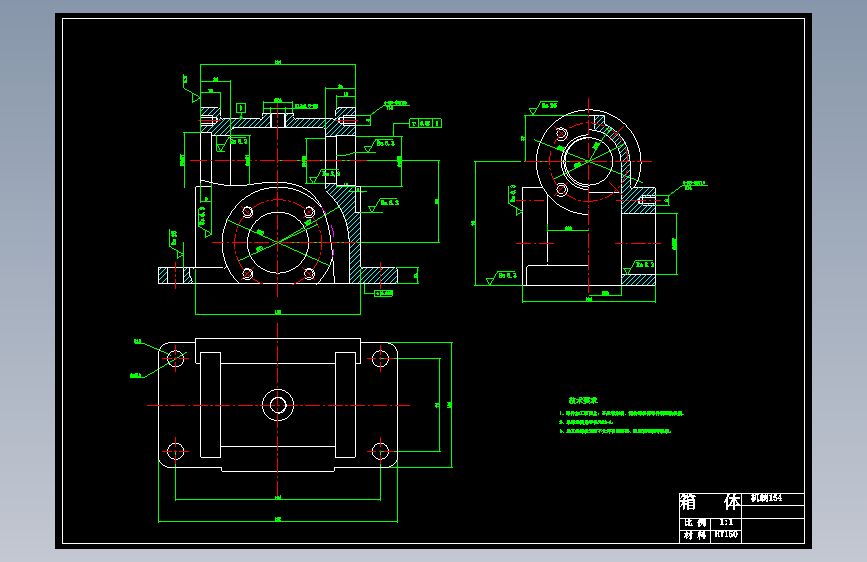This screenshot has width=867, height=562.
Task: Click the '箱' character in the title block
Action: 688,502
